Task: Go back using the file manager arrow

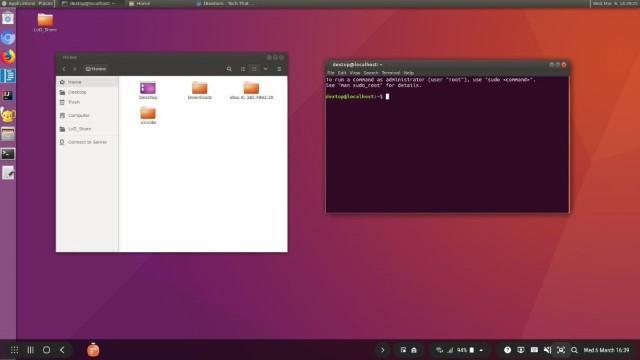Action: 64,69
